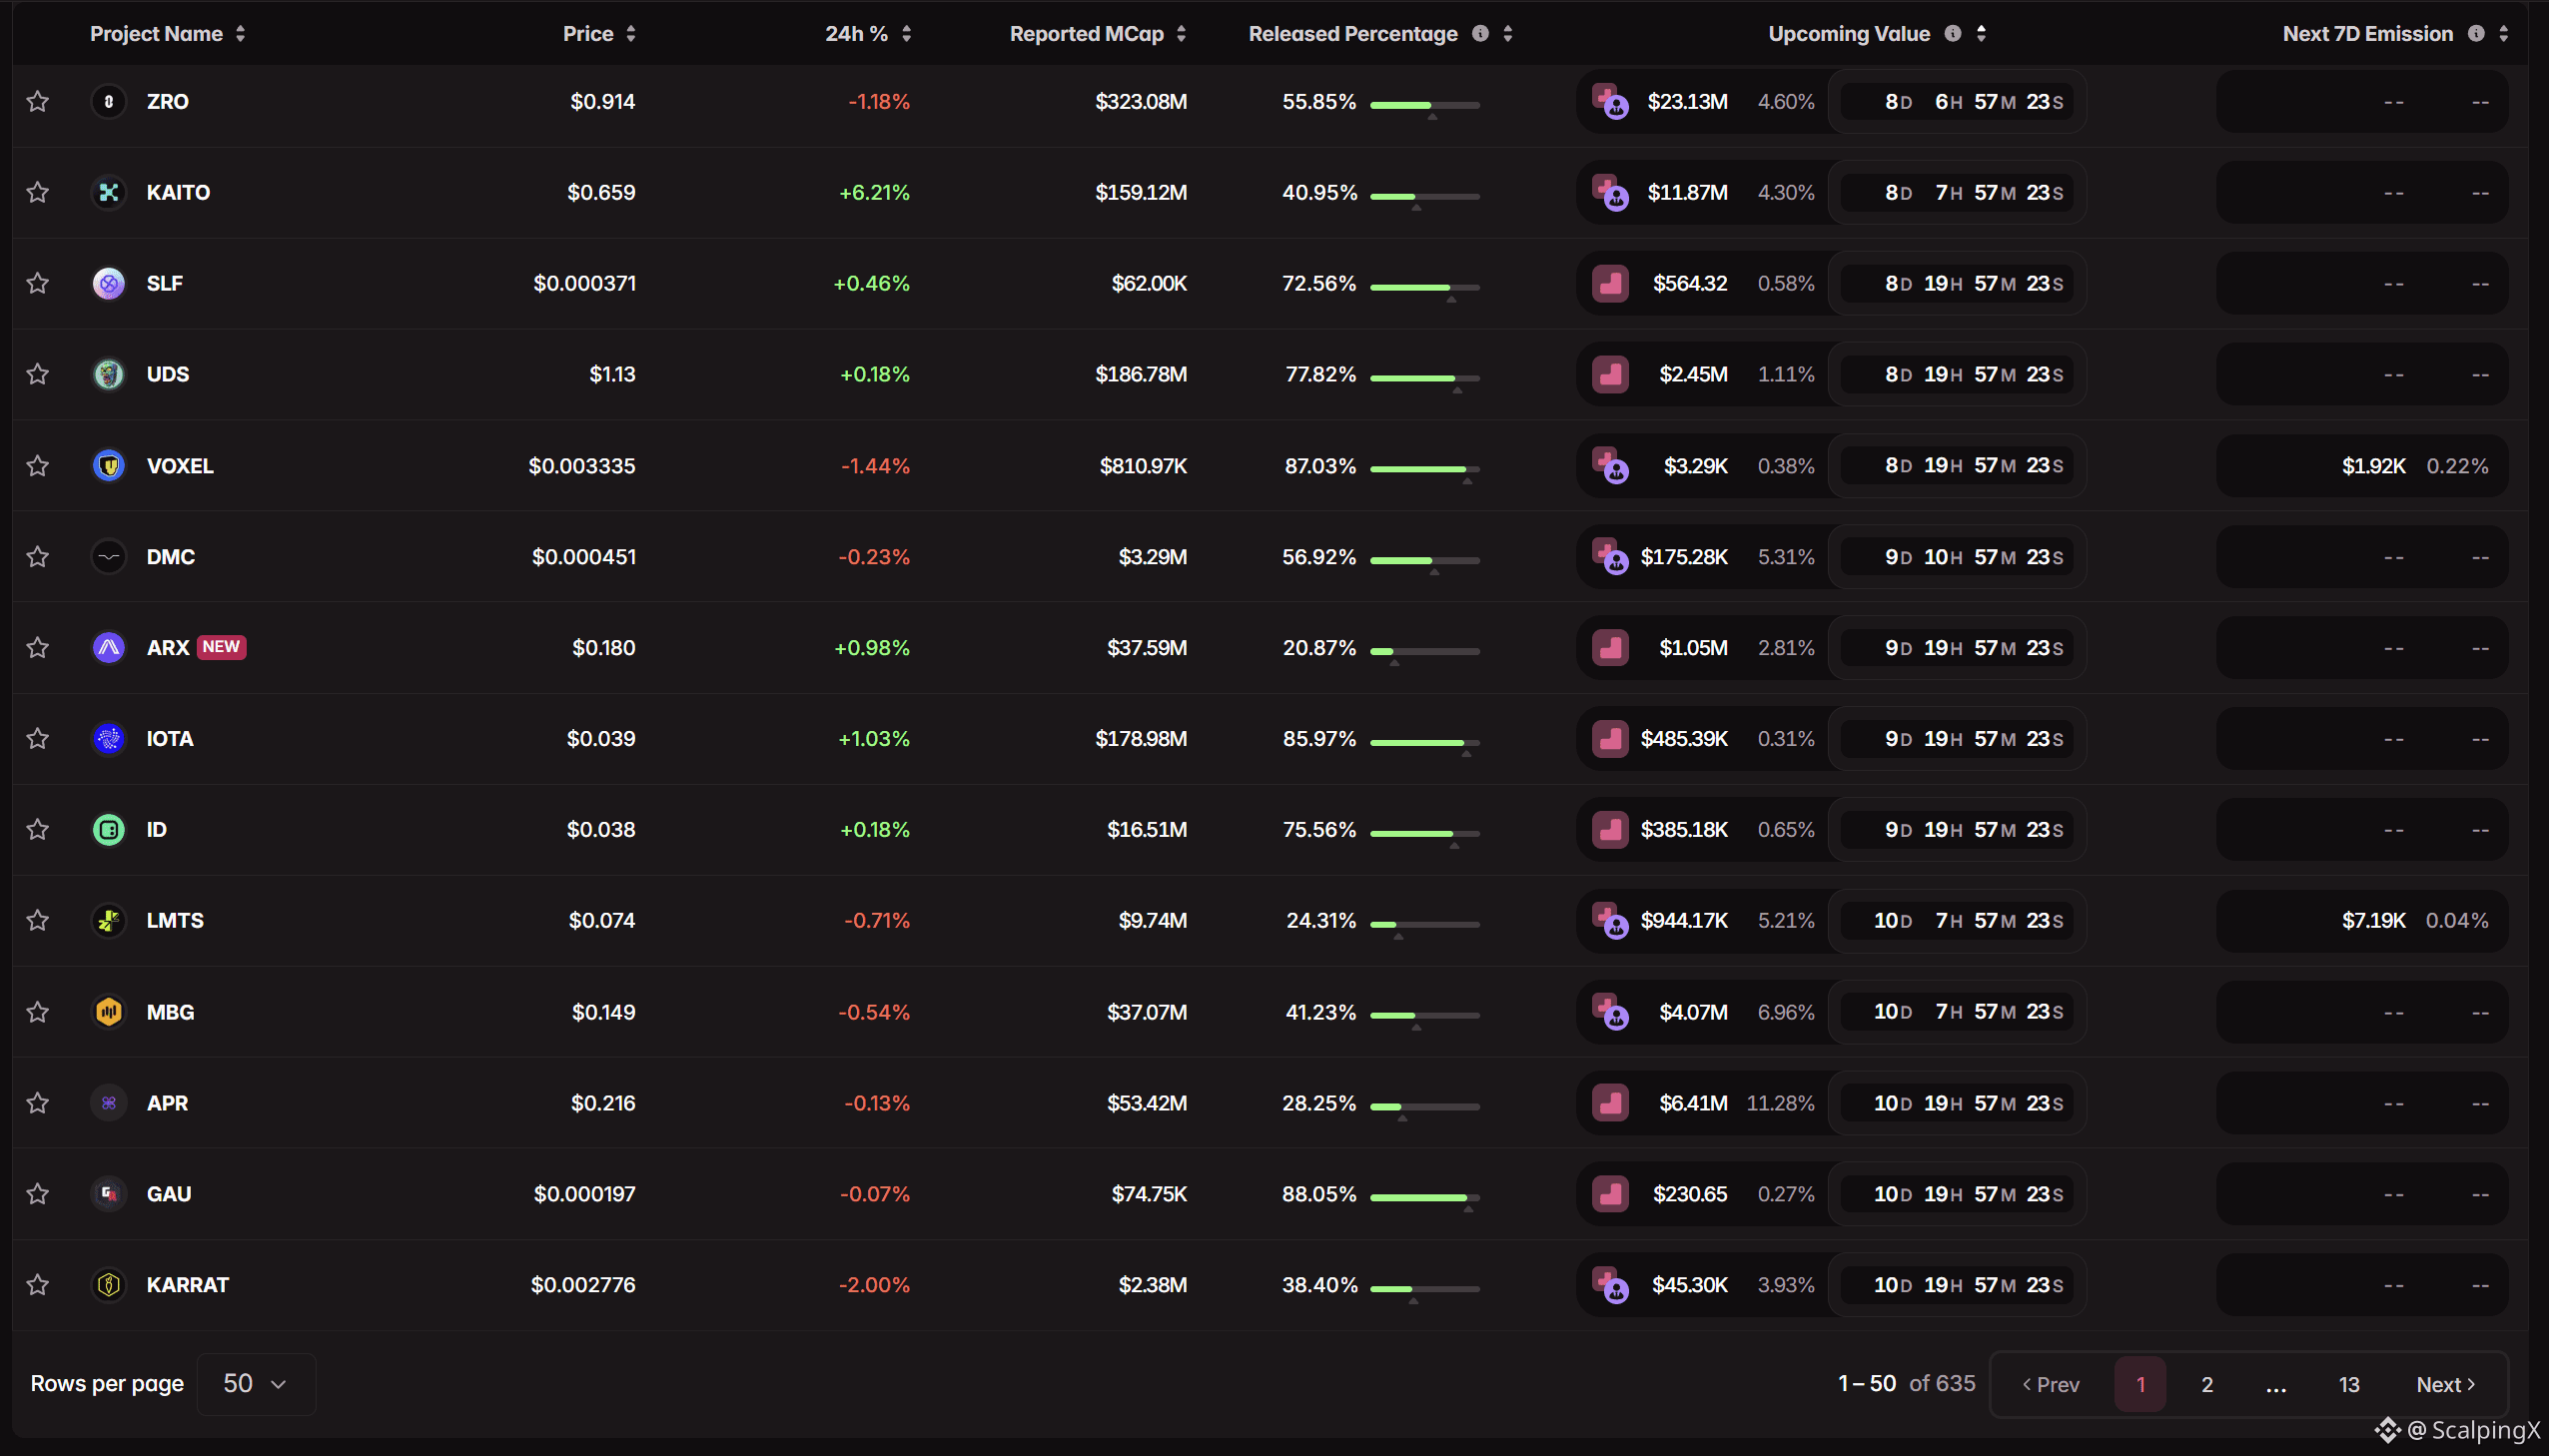Image resolution: width=2549 pixels, height=1456 pixels.
Task: Click the IOTA token logo
Action: click(108, 738)
